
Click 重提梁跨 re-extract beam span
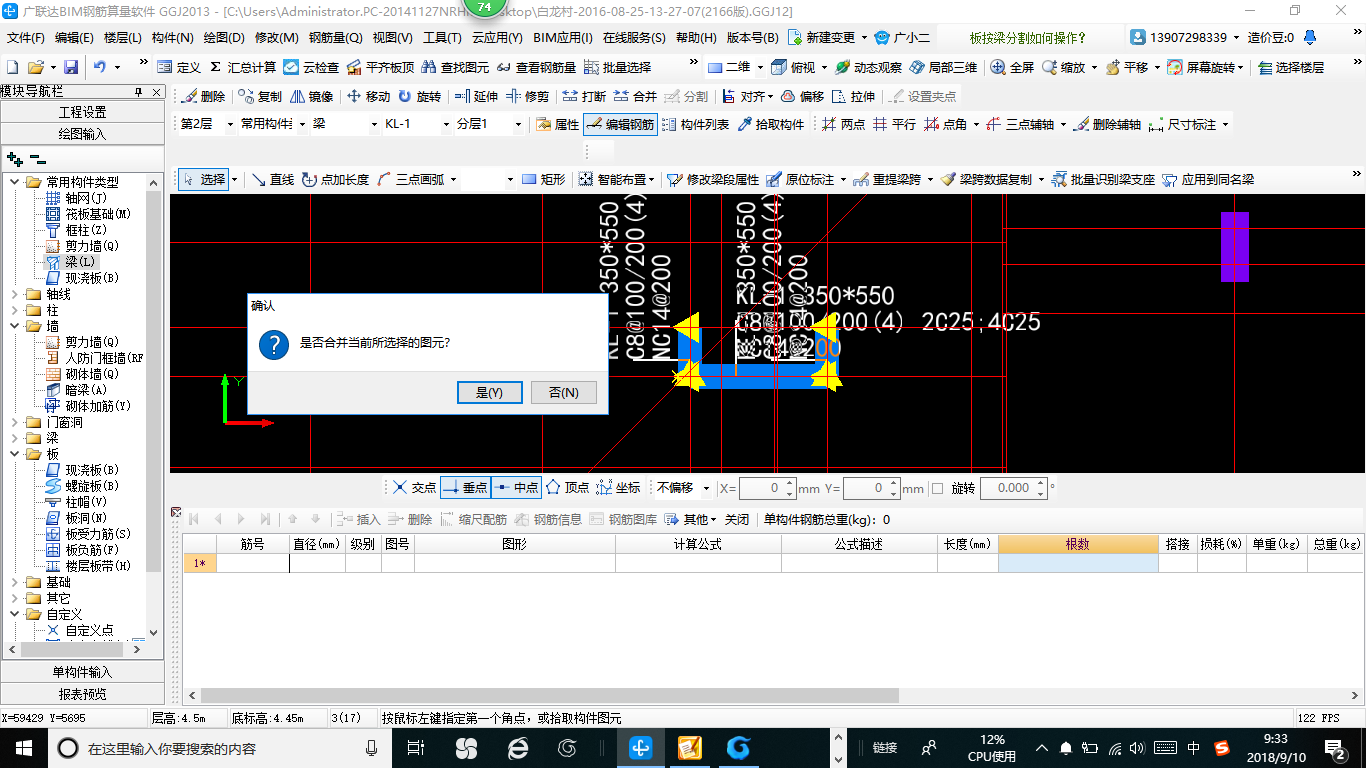888,180
